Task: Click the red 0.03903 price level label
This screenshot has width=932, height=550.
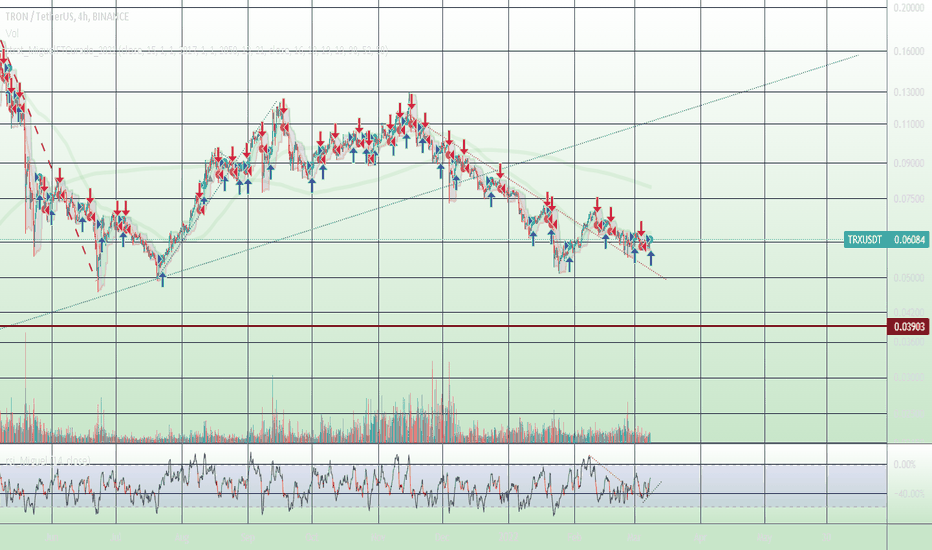Action: tap(908, 326)
